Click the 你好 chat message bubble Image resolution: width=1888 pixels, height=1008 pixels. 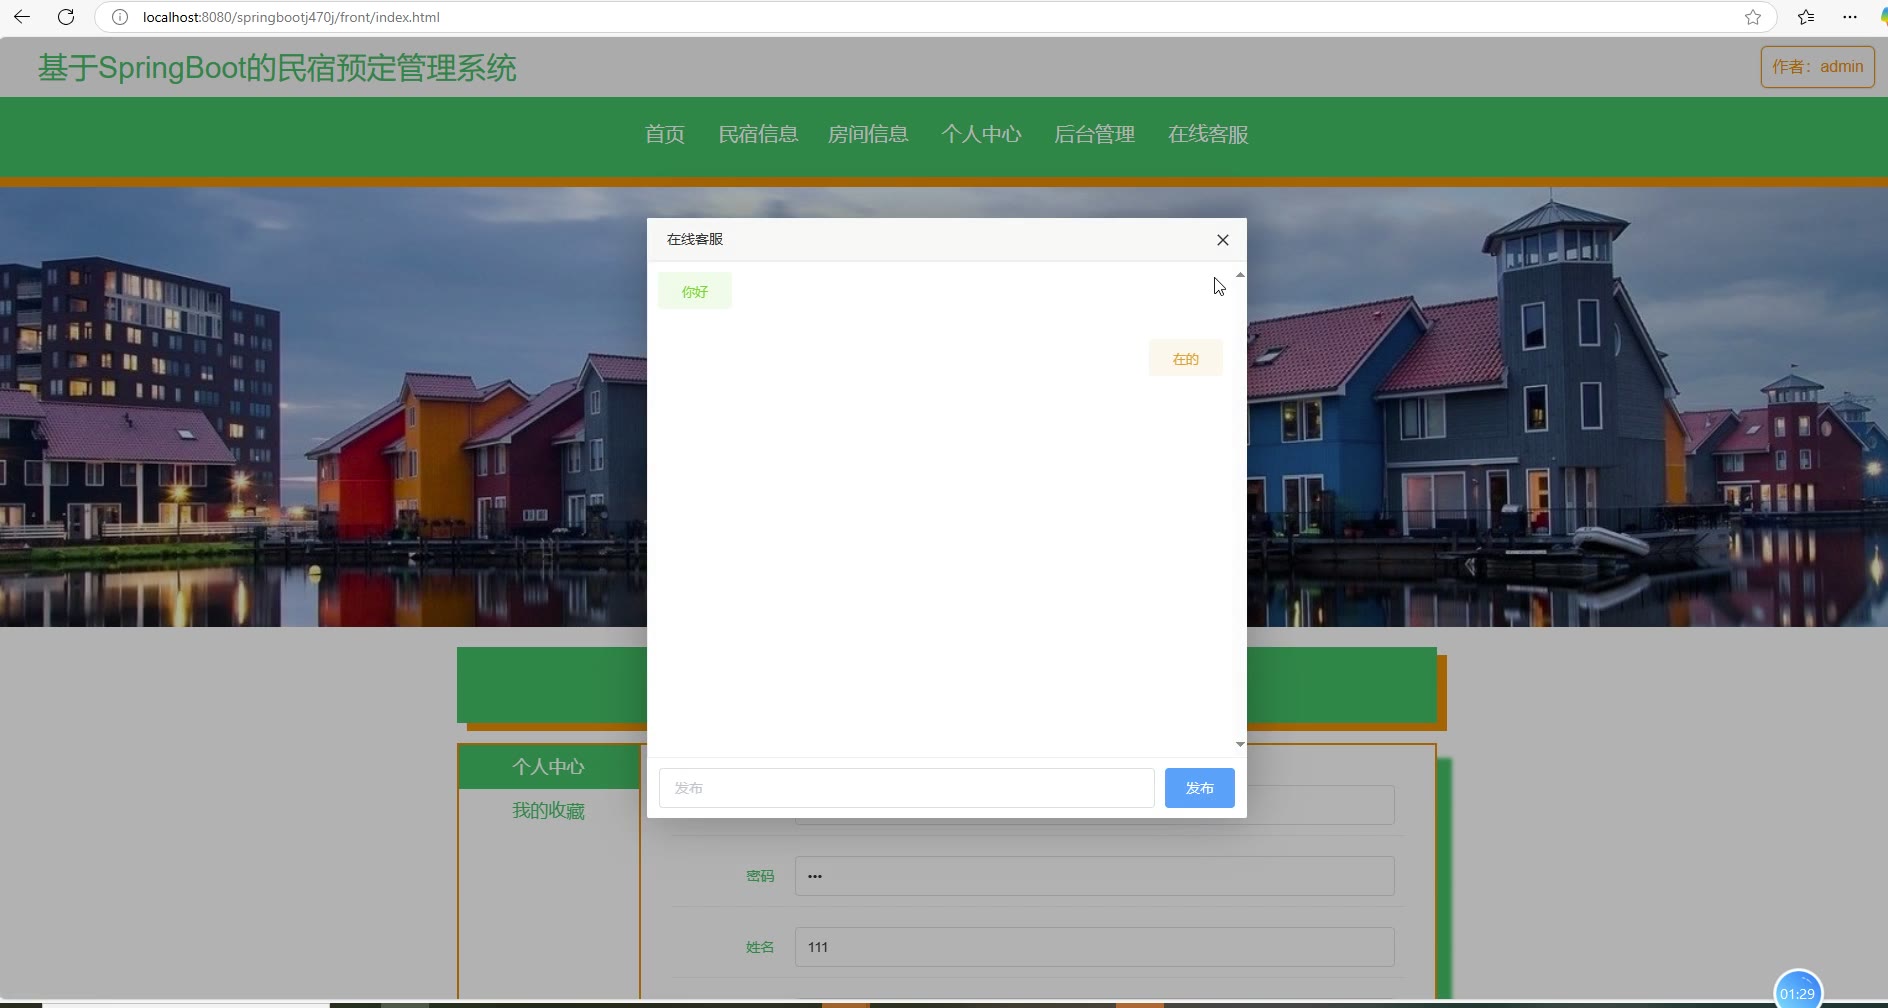coord(695,291)
